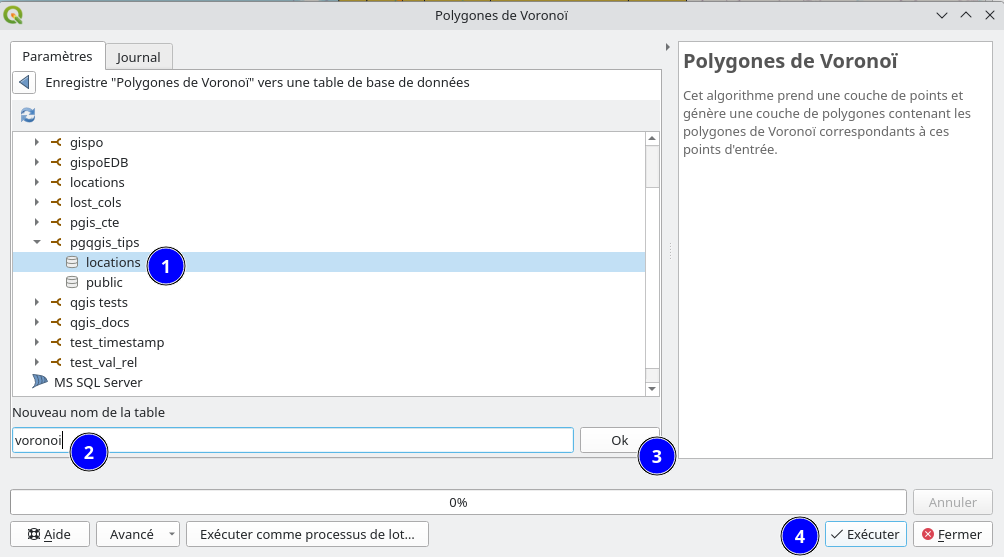Screen dimensions: 1004x557
Task: Switch to the Paramètres tab
Action: coord(57,56)
